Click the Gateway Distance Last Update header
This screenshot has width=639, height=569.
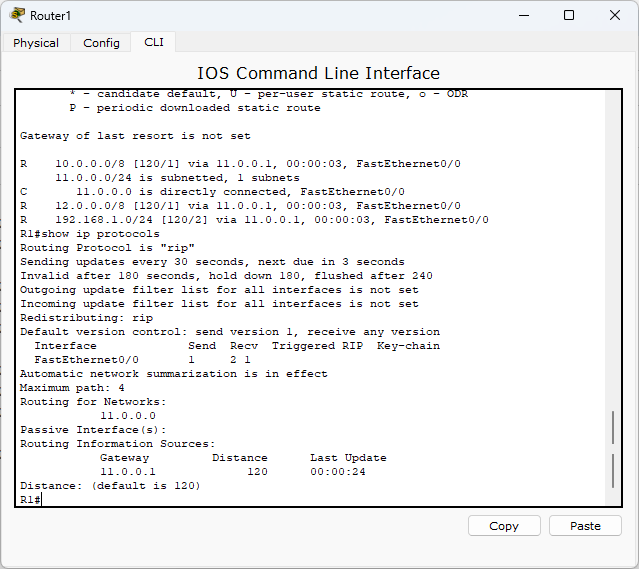(243, 458)
